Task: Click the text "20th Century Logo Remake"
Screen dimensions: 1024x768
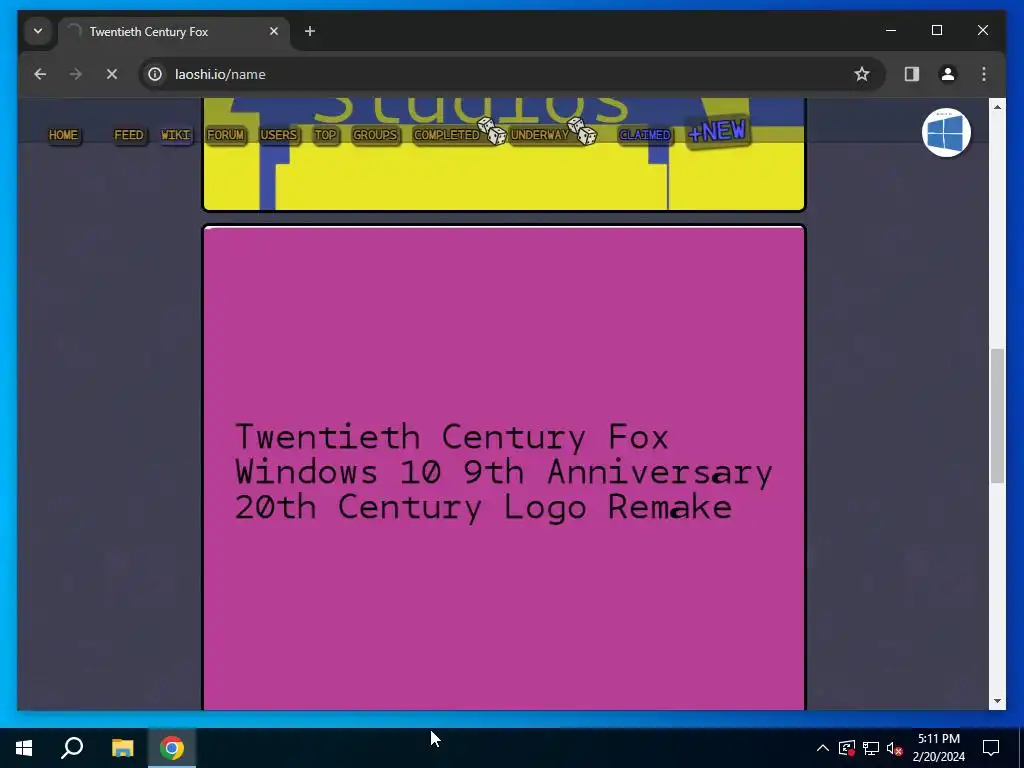Action: pos(483,507)
